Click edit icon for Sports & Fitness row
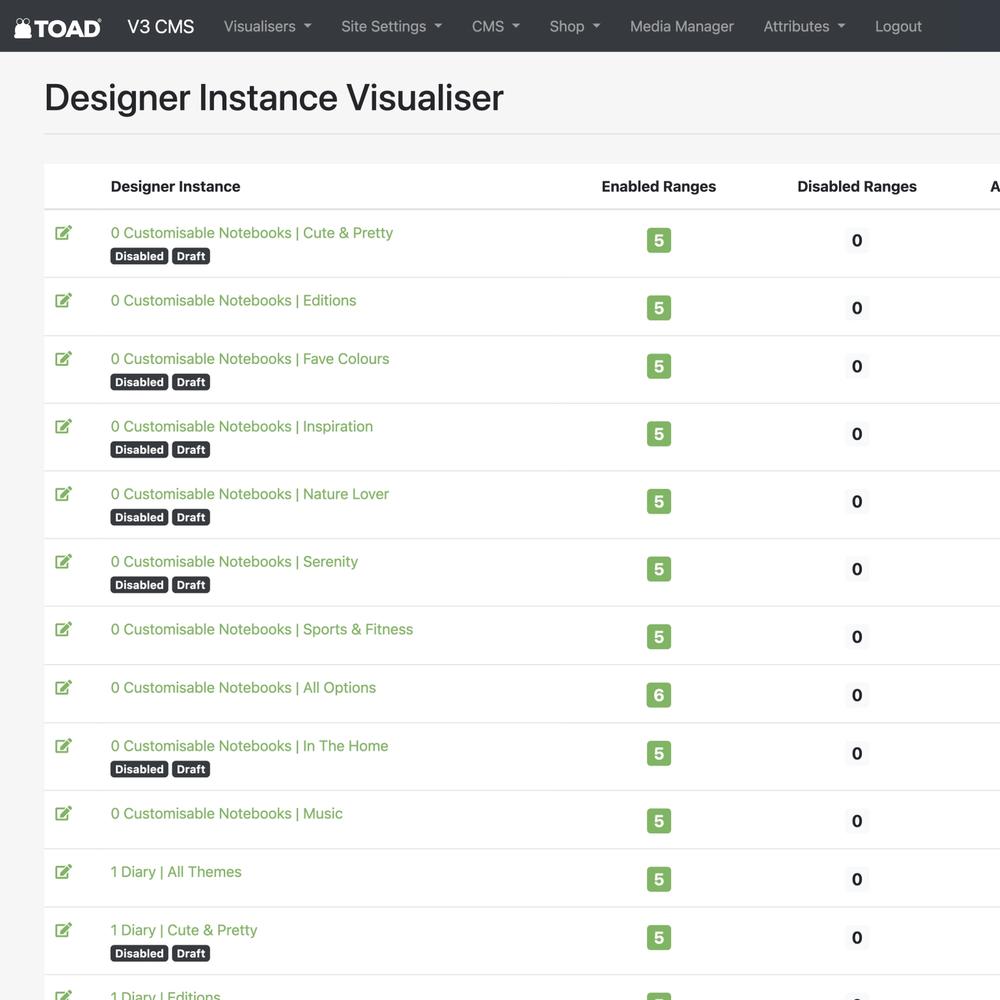The image size is (1000, 1000). (x=63, y=629)
